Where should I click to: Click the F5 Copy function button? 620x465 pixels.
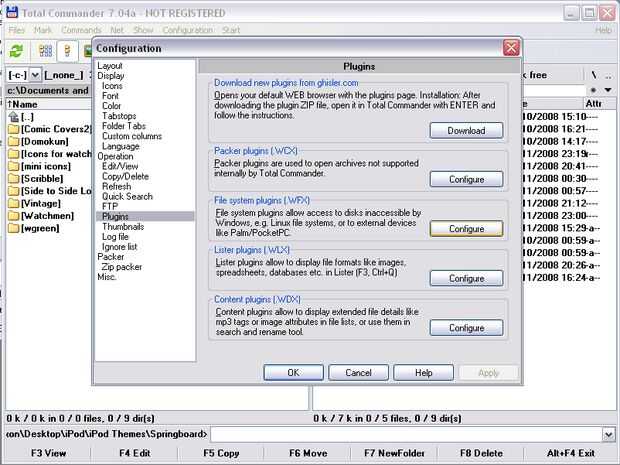tap(221, 453)
